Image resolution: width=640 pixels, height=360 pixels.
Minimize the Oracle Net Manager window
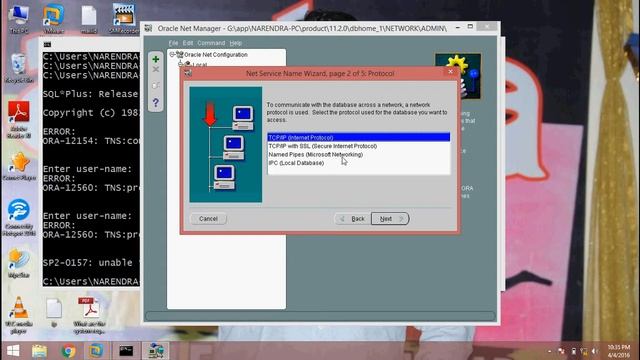[x=458, y=27]
